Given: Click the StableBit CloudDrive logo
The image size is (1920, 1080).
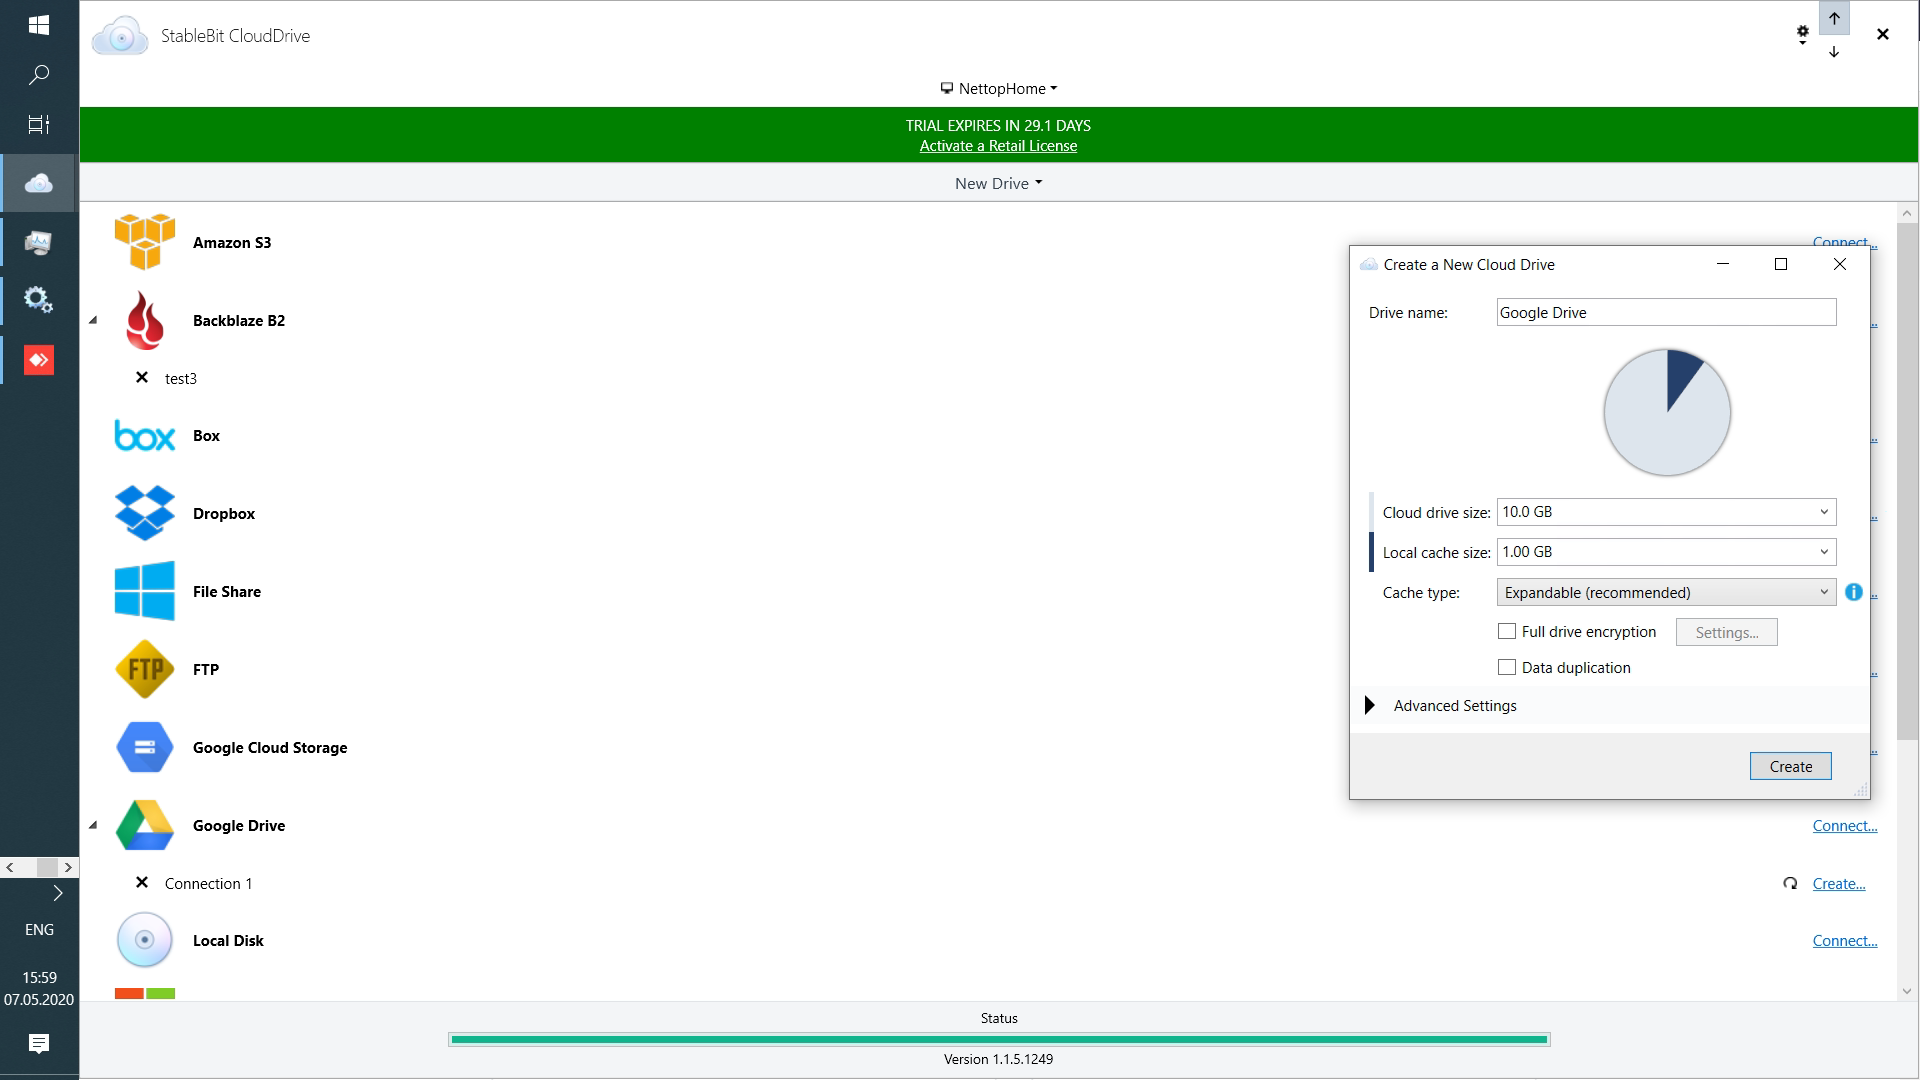Looking at the screenshot, I should pyautogui.click(x=120, y=36).
